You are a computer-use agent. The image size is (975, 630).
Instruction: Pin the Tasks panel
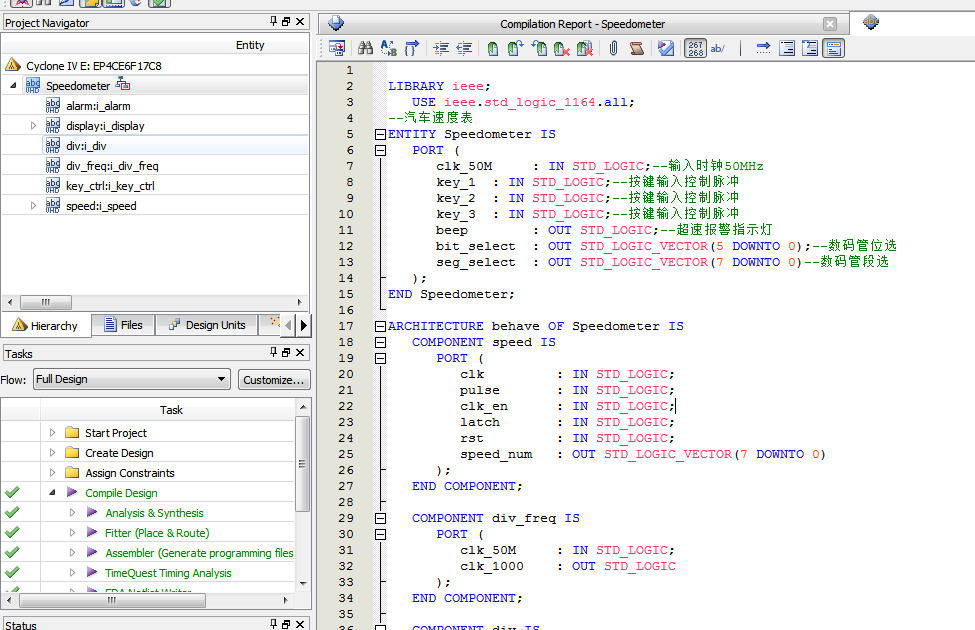tap(273, 352)
